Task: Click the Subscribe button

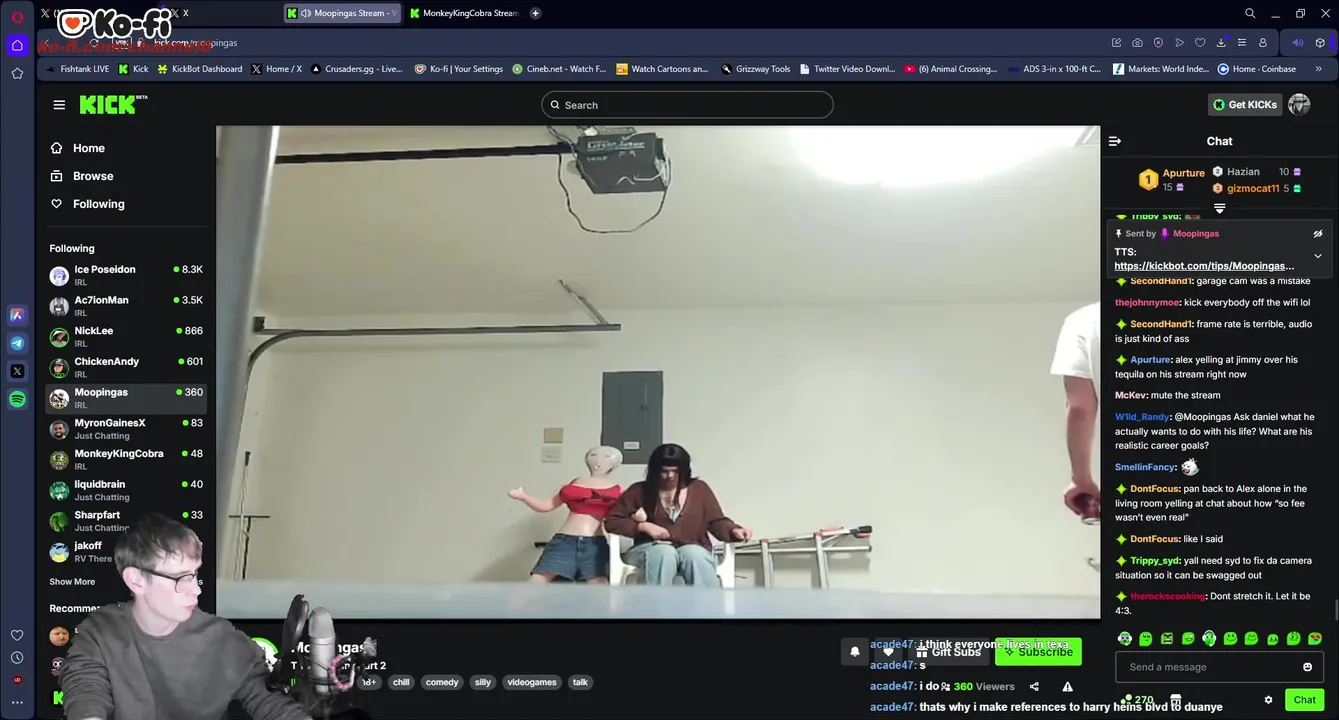Action: pyautogui.click(x=1038, y=651)
